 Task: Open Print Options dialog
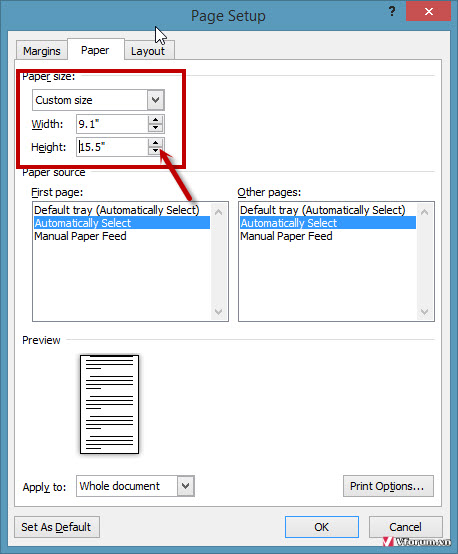[388, 486]
